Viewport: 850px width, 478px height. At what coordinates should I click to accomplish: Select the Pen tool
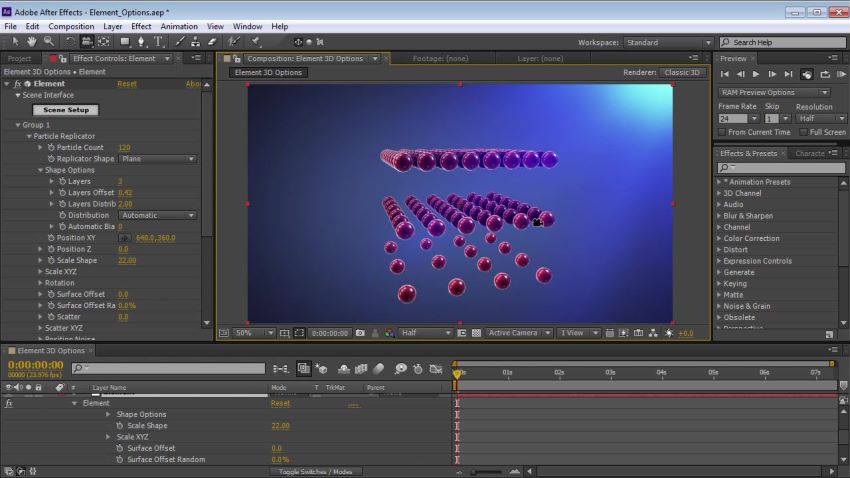pyautogui.click(x=141, y=42)
